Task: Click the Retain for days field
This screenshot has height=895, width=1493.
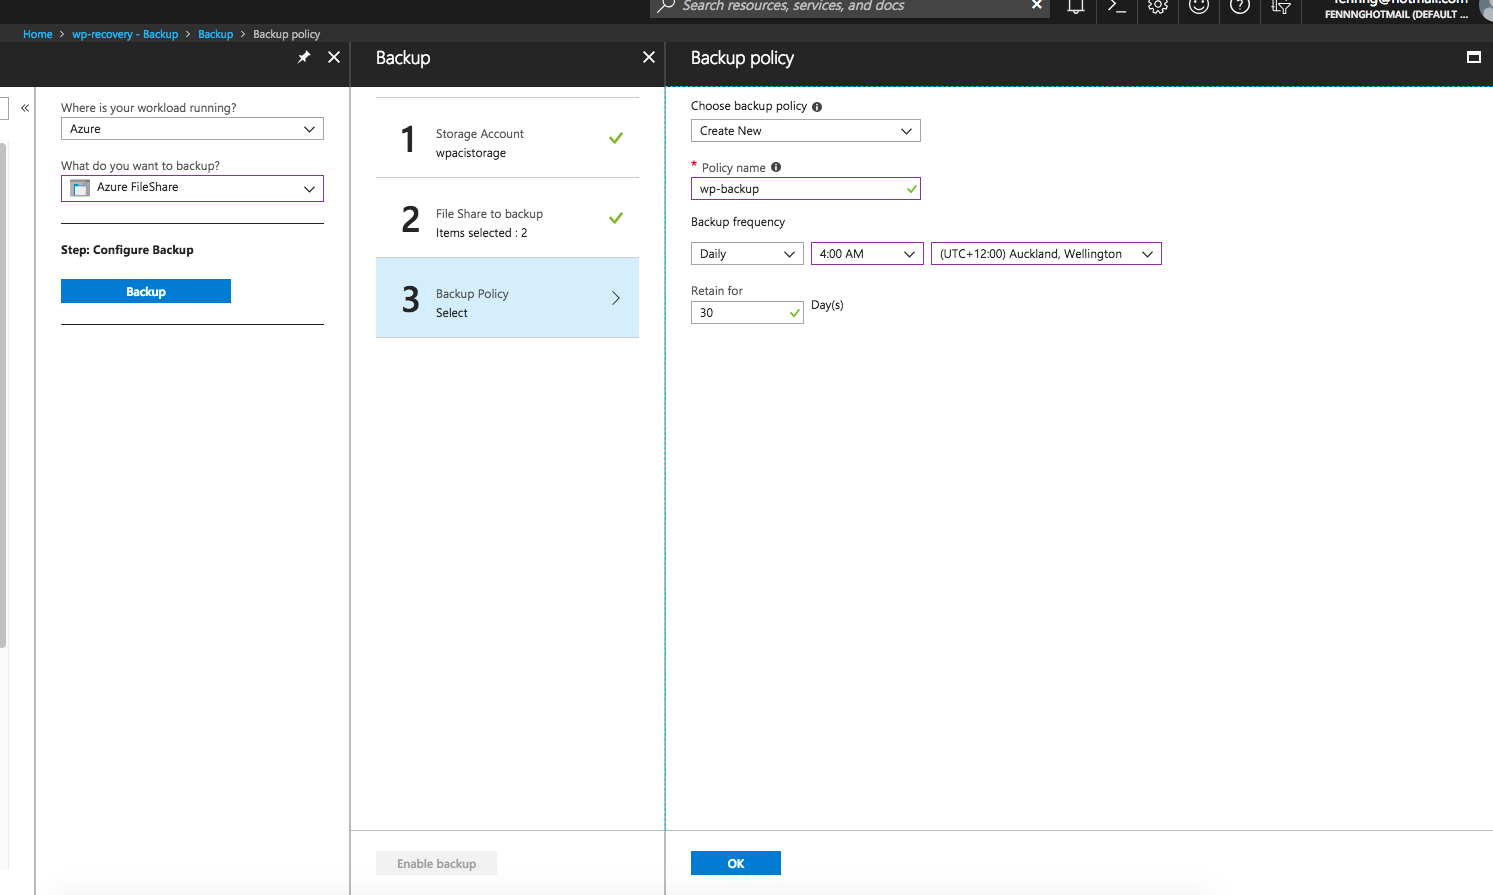Action: point(747,313)
